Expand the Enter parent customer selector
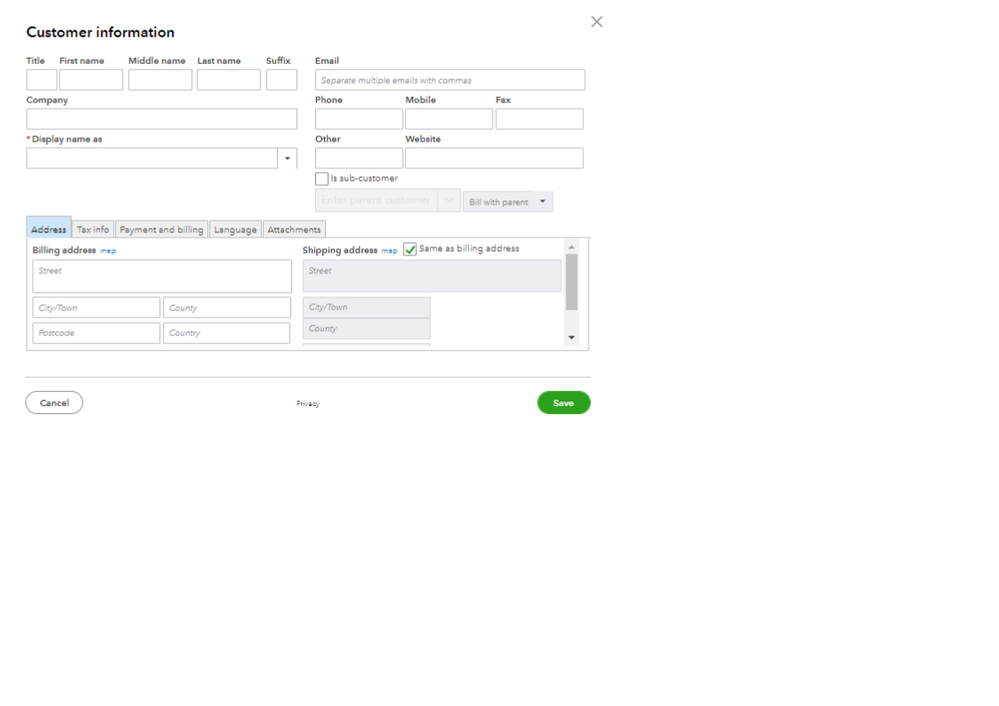 (x=448, y=200)
